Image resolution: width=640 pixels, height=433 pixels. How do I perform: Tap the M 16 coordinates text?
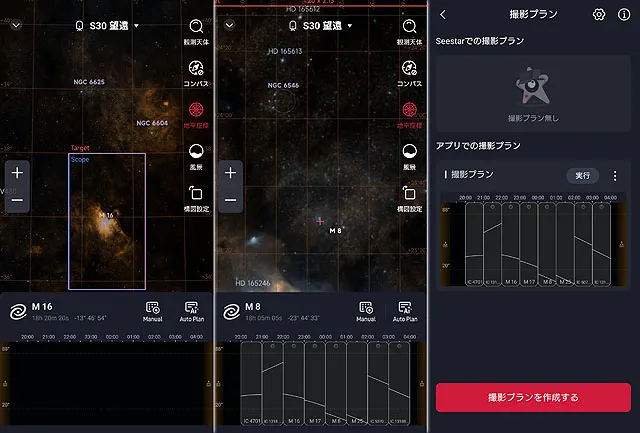tap(69, 318)
